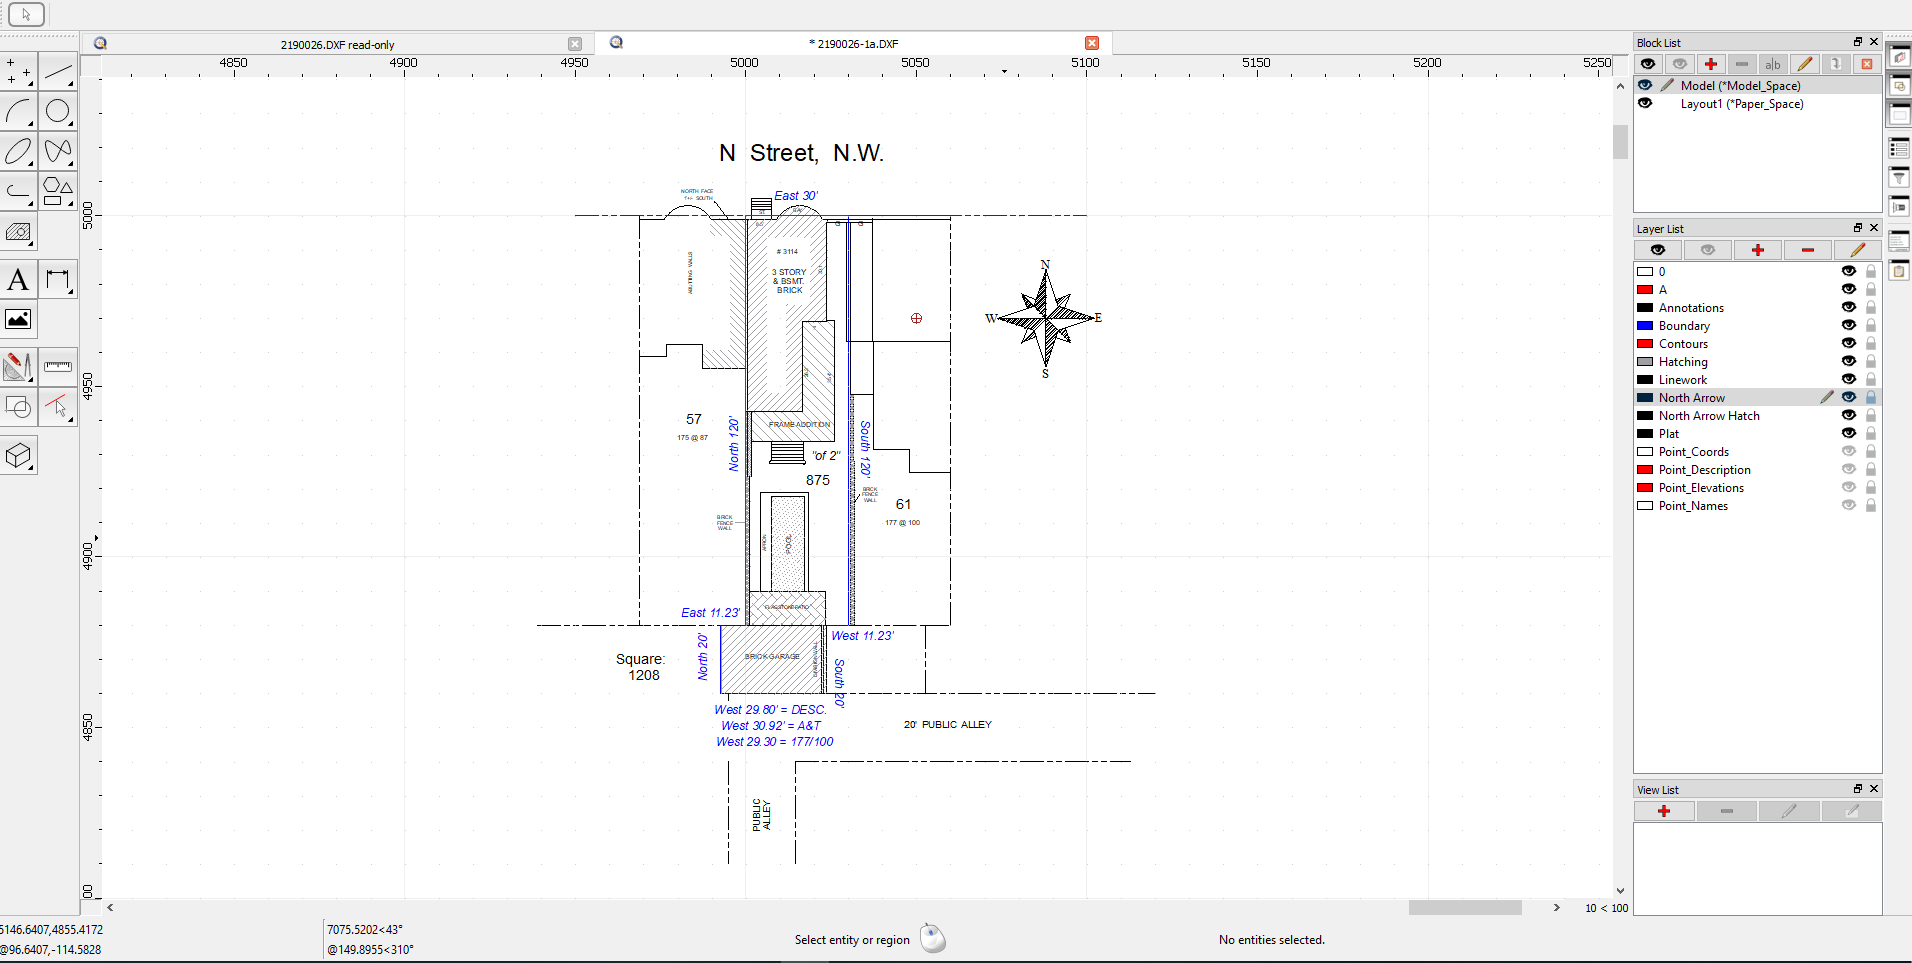Click the ruler measure tool icon
Screen dimensions: 1912x963
(x=58, y=367)
